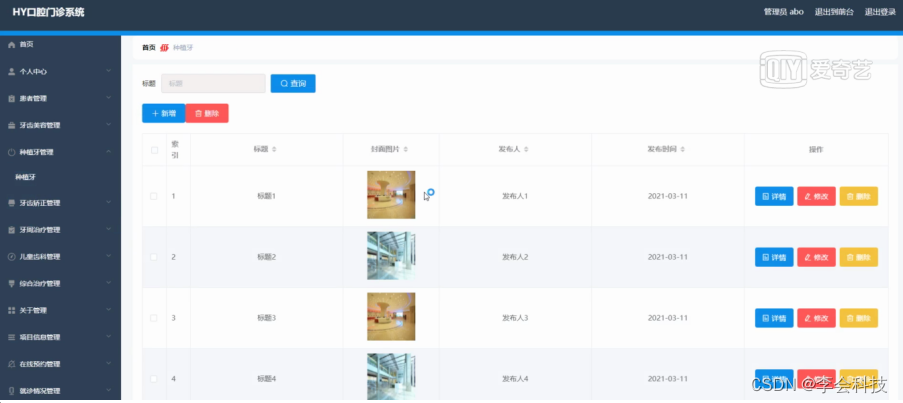The height and width of the screenshot is (403, 903).
Task: Check the checkbox for row 标题3
Action: (x=154, y=318)
